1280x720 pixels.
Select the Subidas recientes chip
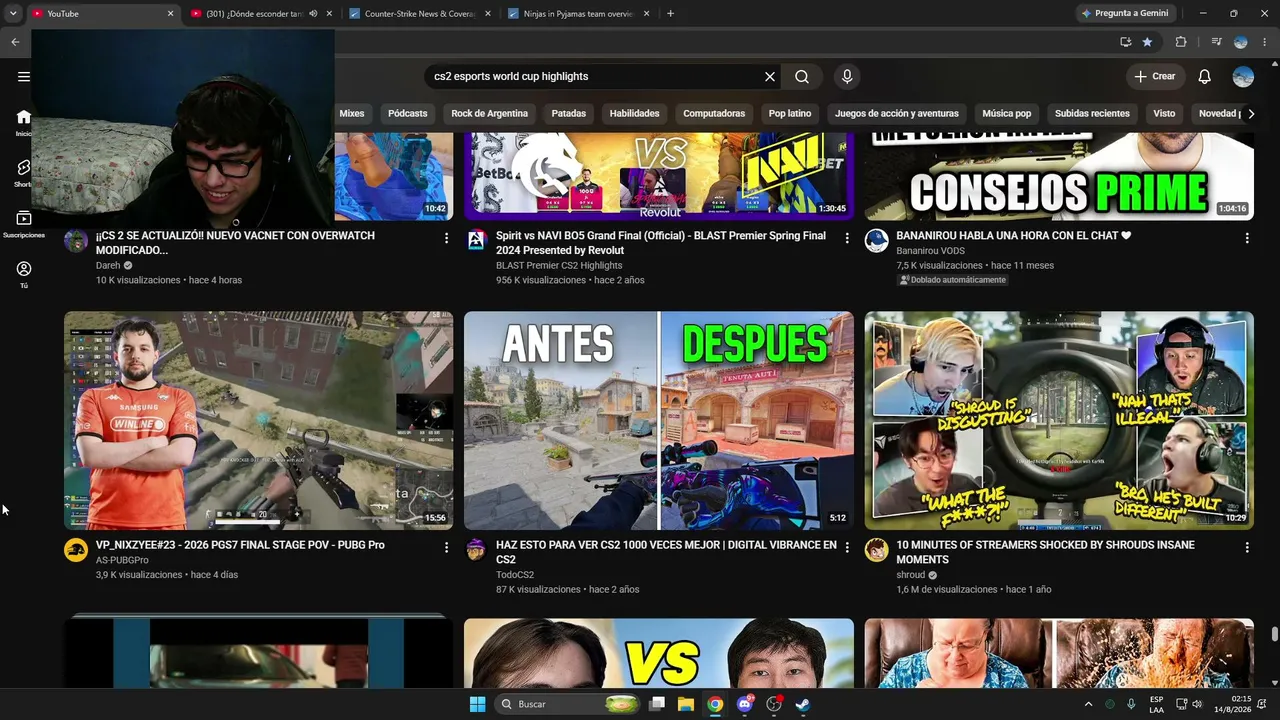coord(1092,114)
